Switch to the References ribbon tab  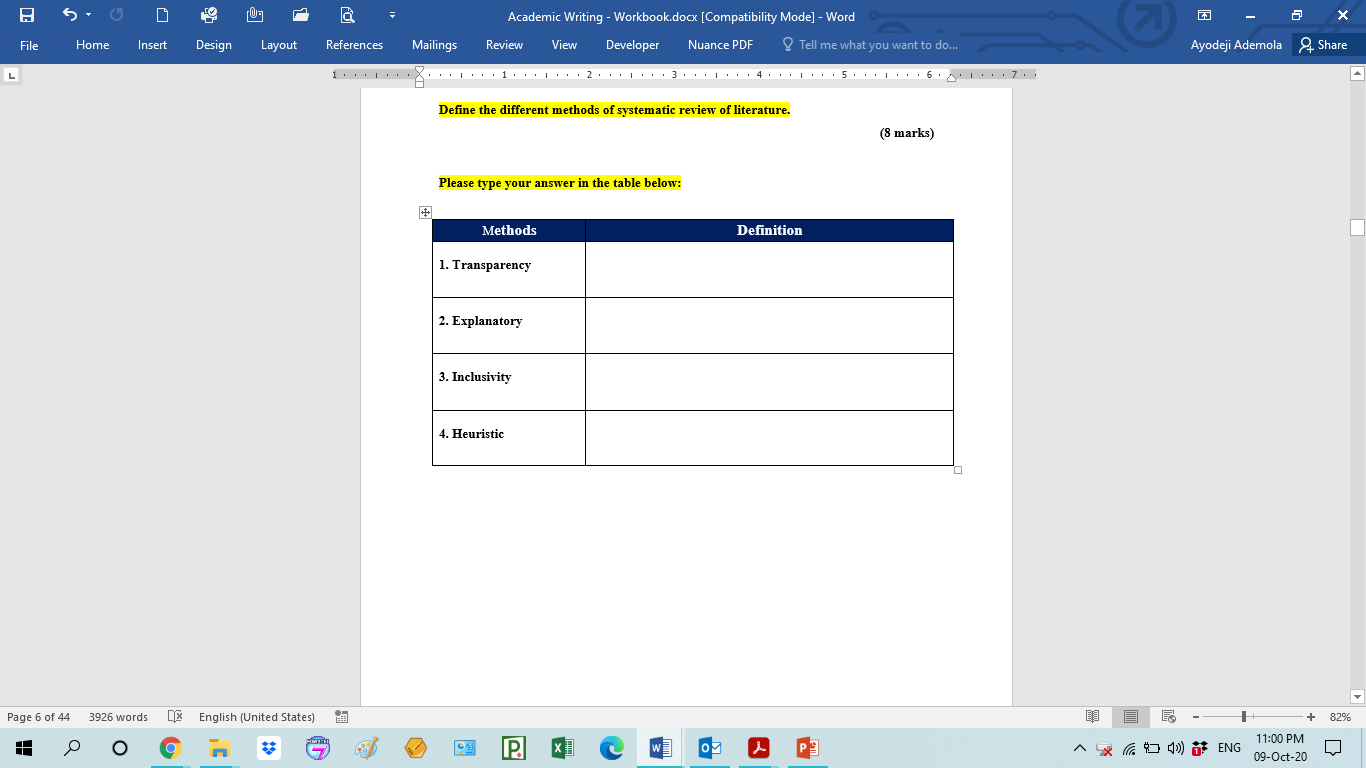pos(354,45)
